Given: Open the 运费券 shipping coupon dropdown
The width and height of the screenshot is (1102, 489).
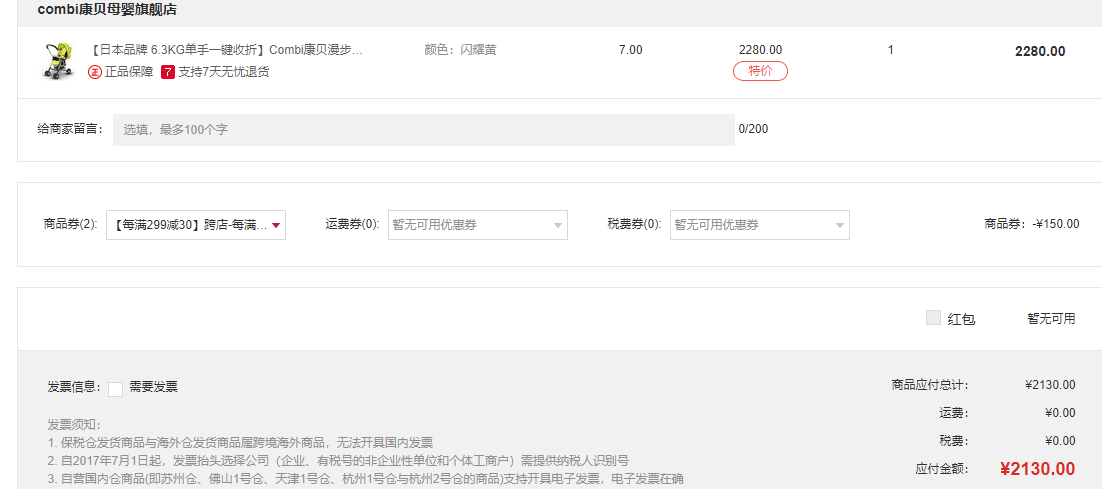Looking at the screenshot, I should point(478,225).
